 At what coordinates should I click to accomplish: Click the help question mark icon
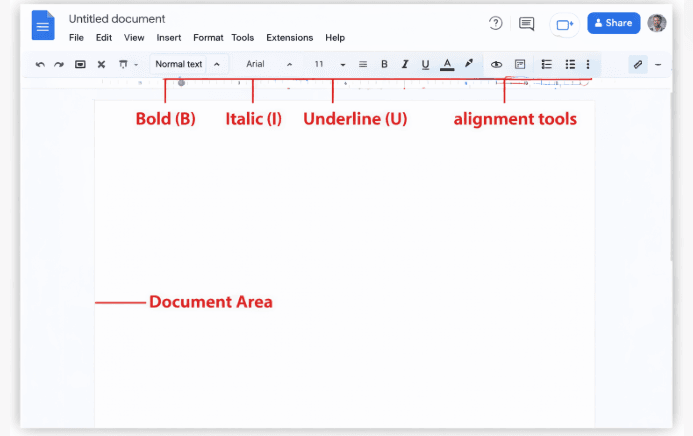[496, 23]
